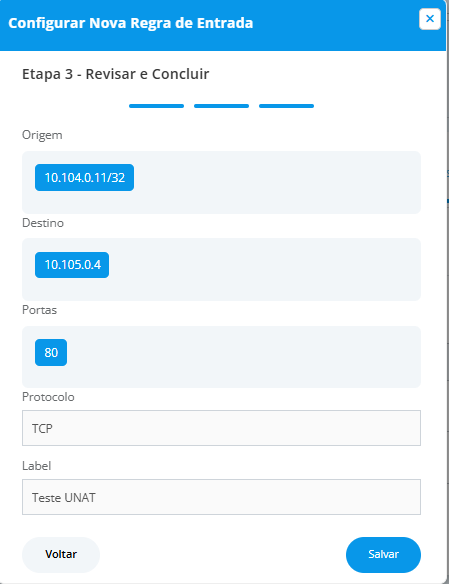Click empty area of the Origem box
This screenshot has width=449, height=584.
[276, 182]
